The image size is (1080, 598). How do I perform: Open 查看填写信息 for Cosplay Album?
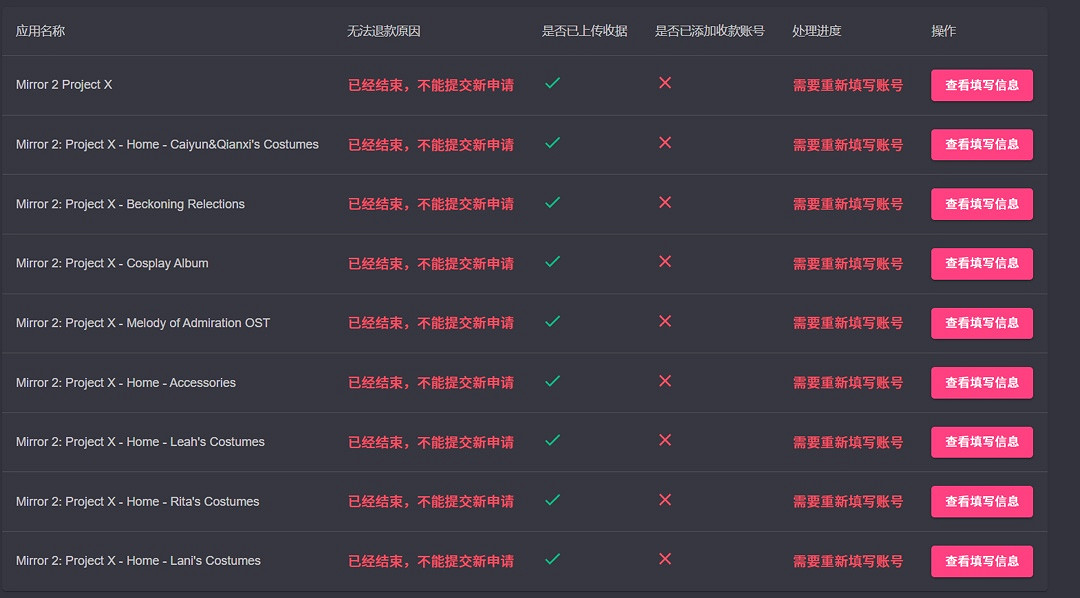click(x=981, y=264)
